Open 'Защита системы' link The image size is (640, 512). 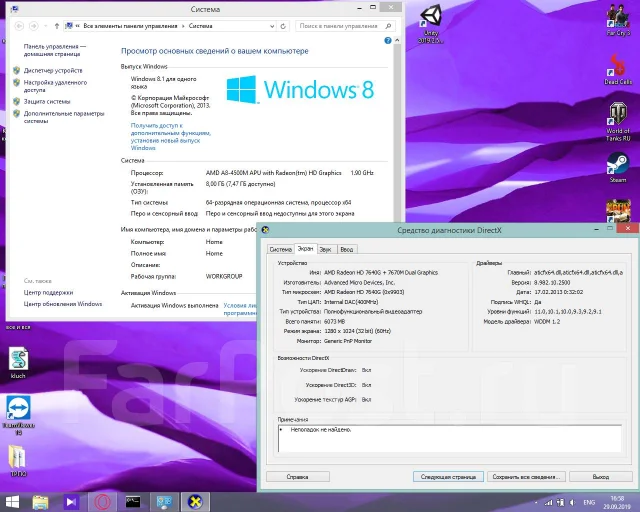(x=47, y=102)
